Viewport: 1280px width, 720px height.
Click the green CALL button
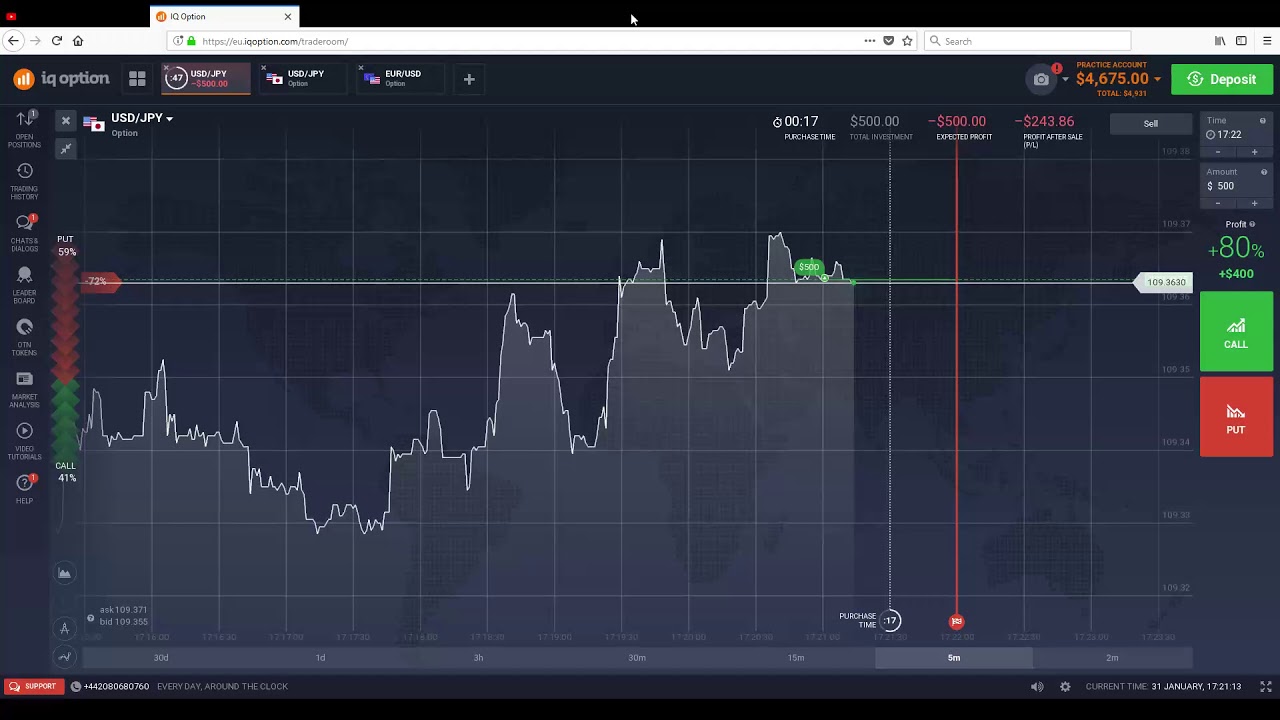1236,332
